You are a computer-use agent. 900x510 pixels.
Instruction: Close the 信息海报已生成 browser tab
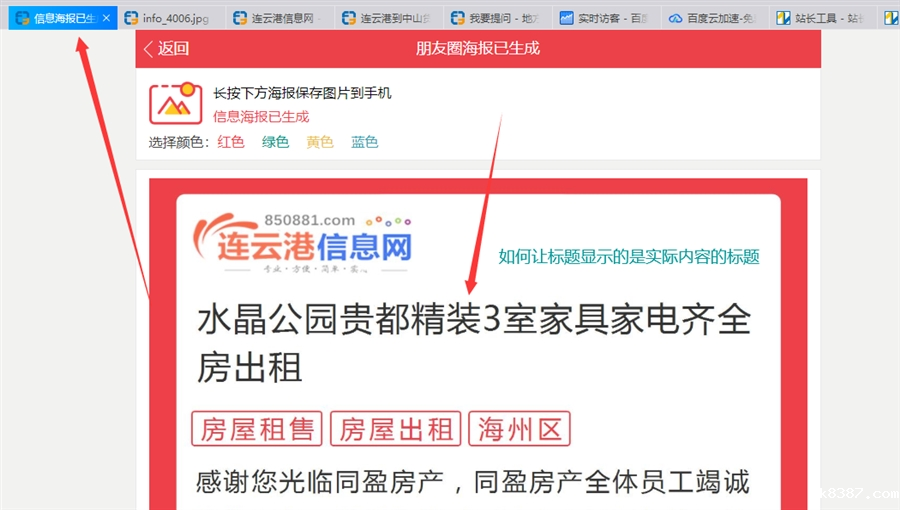point(106,18)
